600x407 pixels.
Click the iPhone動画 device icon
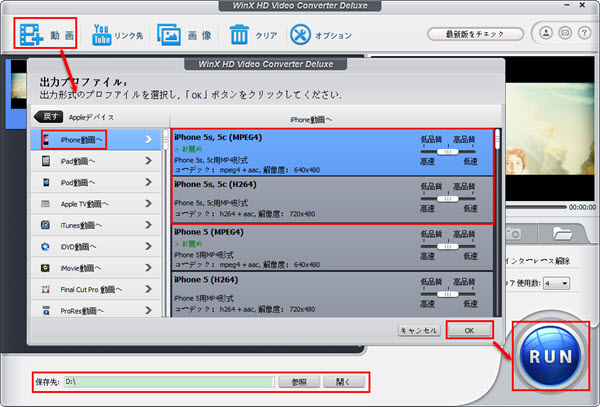point(46,140)
